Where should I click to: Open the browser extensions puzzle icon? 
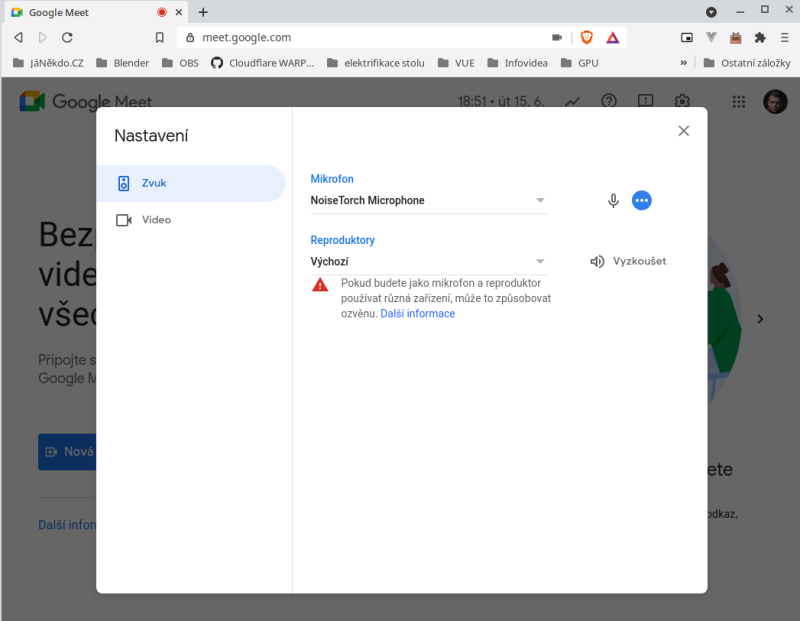click(x=758, y=36)
